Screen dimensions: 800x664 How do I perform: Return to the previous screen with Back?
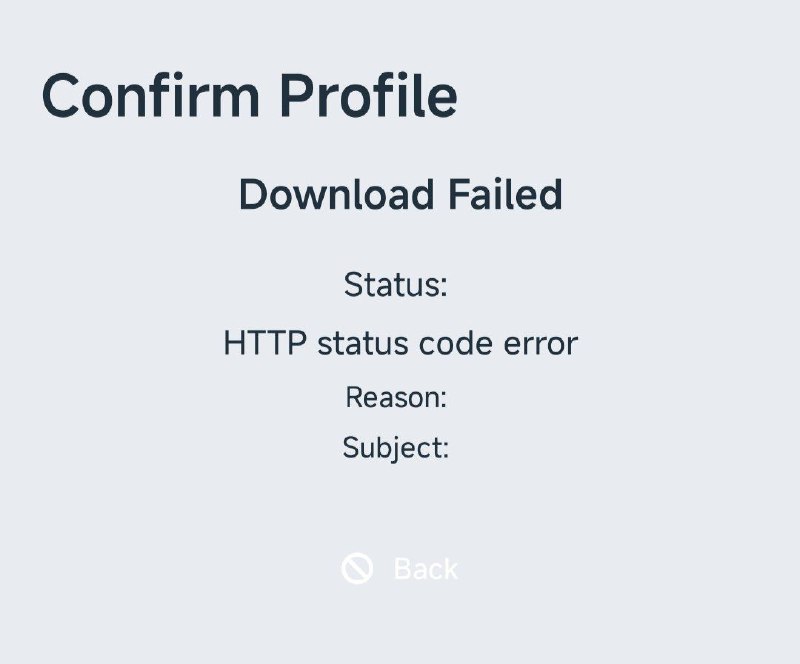coord(425,569)
